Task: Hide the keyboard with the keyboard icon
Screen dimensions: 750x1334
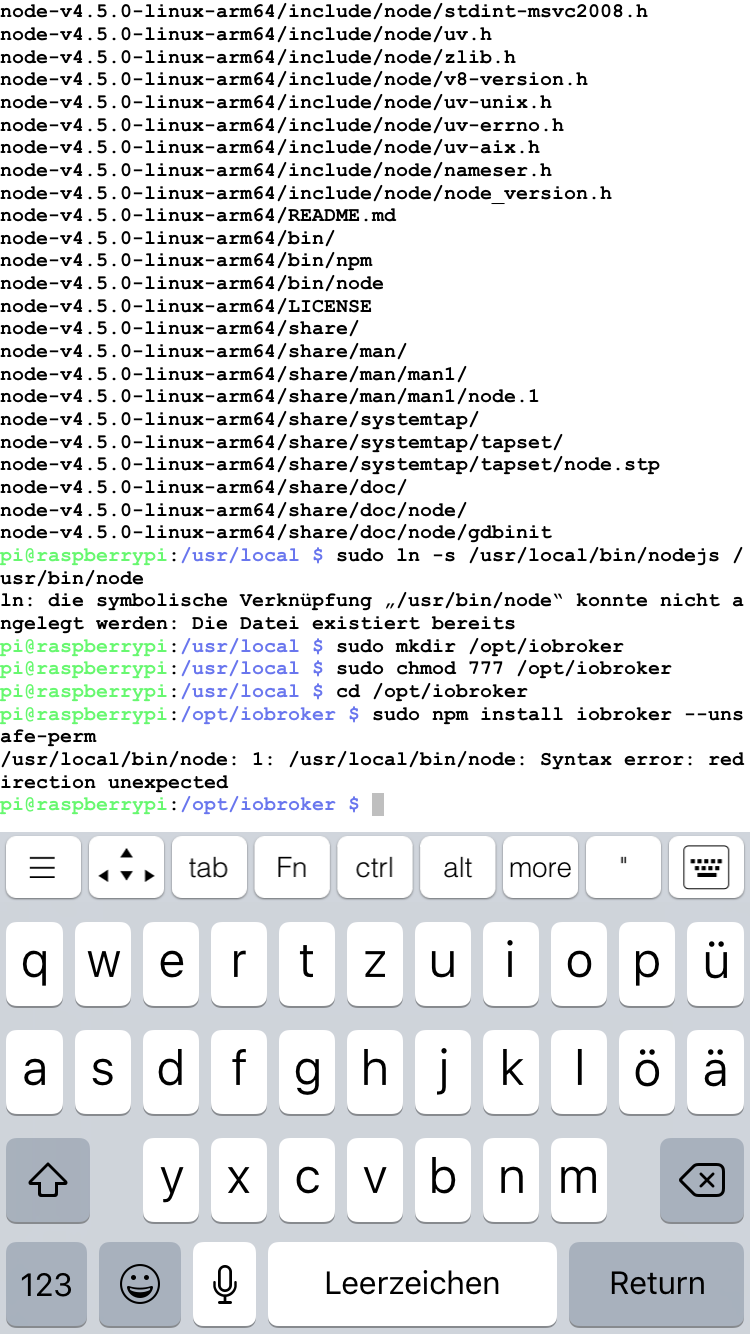Action: [x=706, y=867]
